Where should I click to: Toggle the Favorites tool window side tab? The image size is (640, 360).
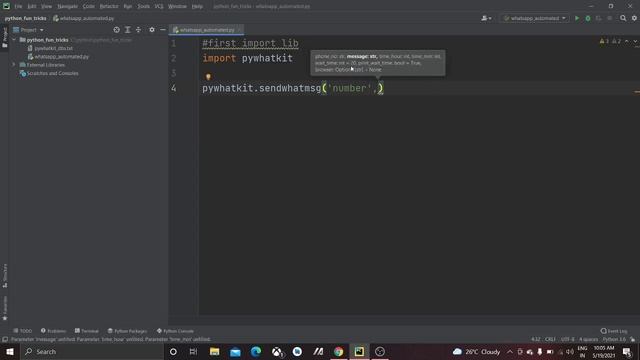pos(4,308)
